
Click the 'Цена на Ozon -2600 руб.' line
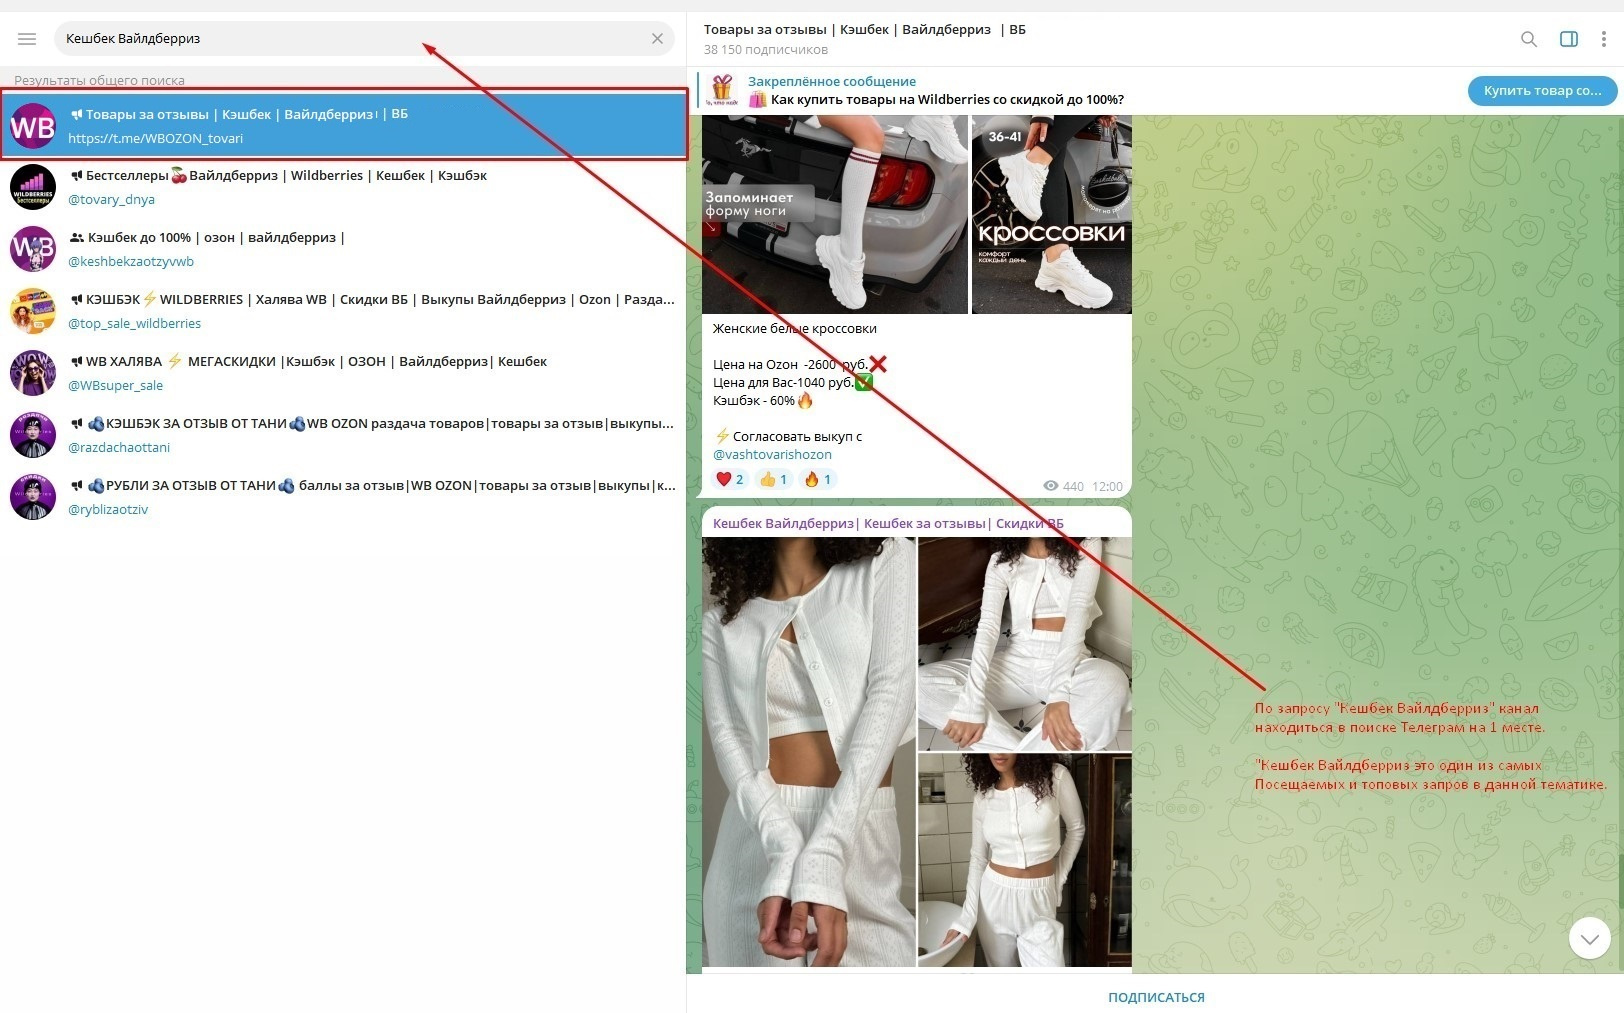tap(800, 365)
